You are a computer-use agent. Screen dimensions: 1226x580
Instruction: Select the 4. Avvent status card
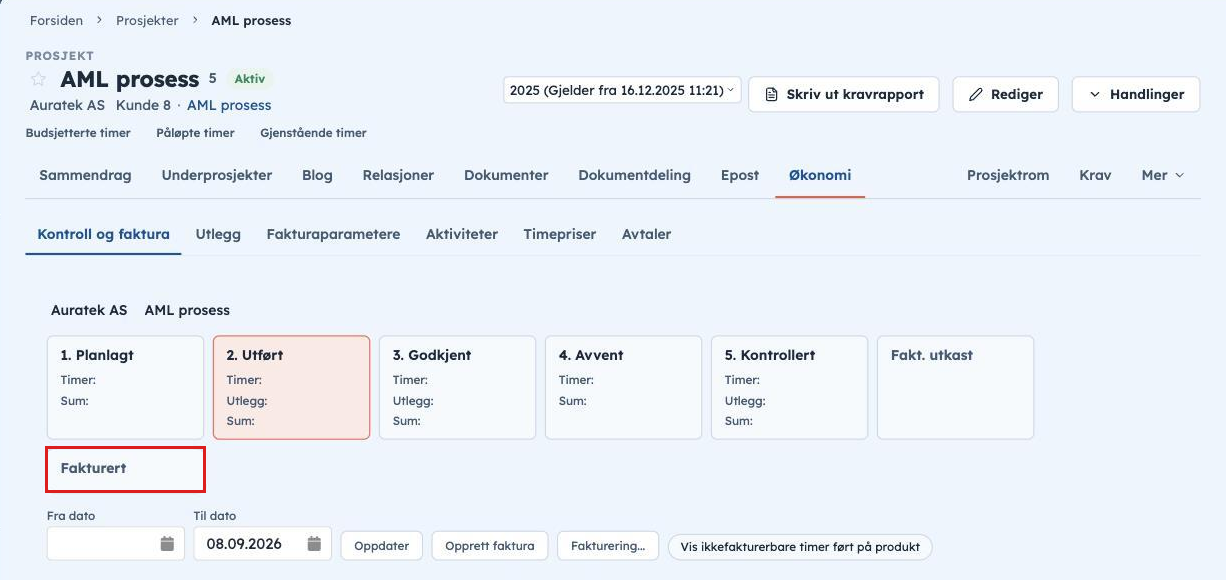(x=623, y=387)
